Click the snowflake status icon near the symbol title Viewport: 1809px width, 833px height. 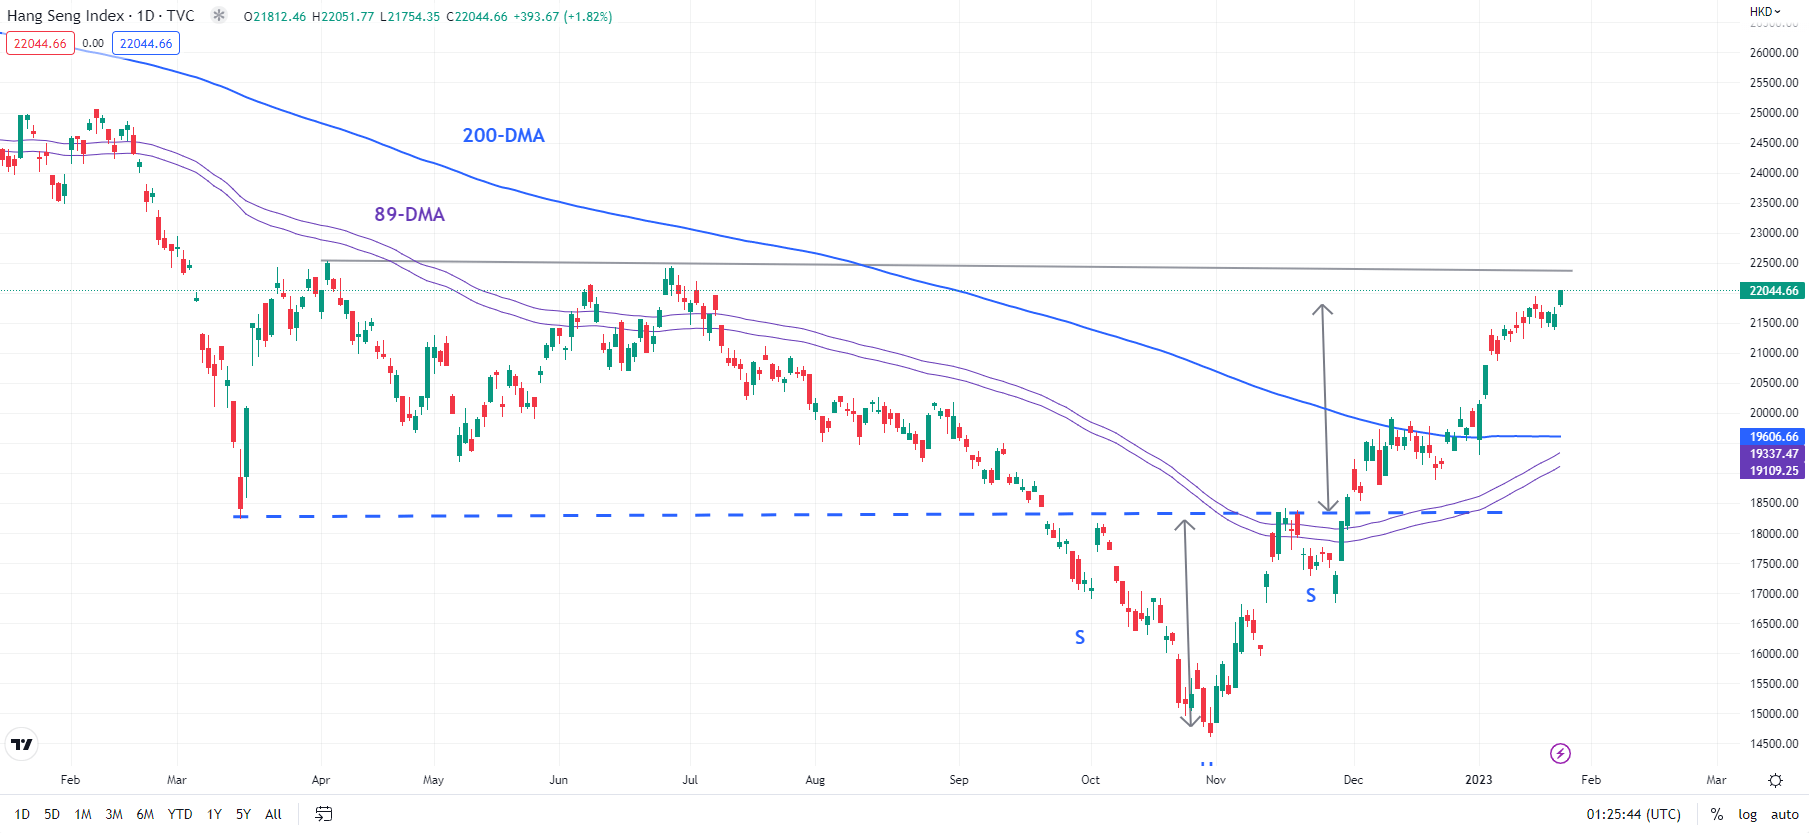tap(219, 16)
